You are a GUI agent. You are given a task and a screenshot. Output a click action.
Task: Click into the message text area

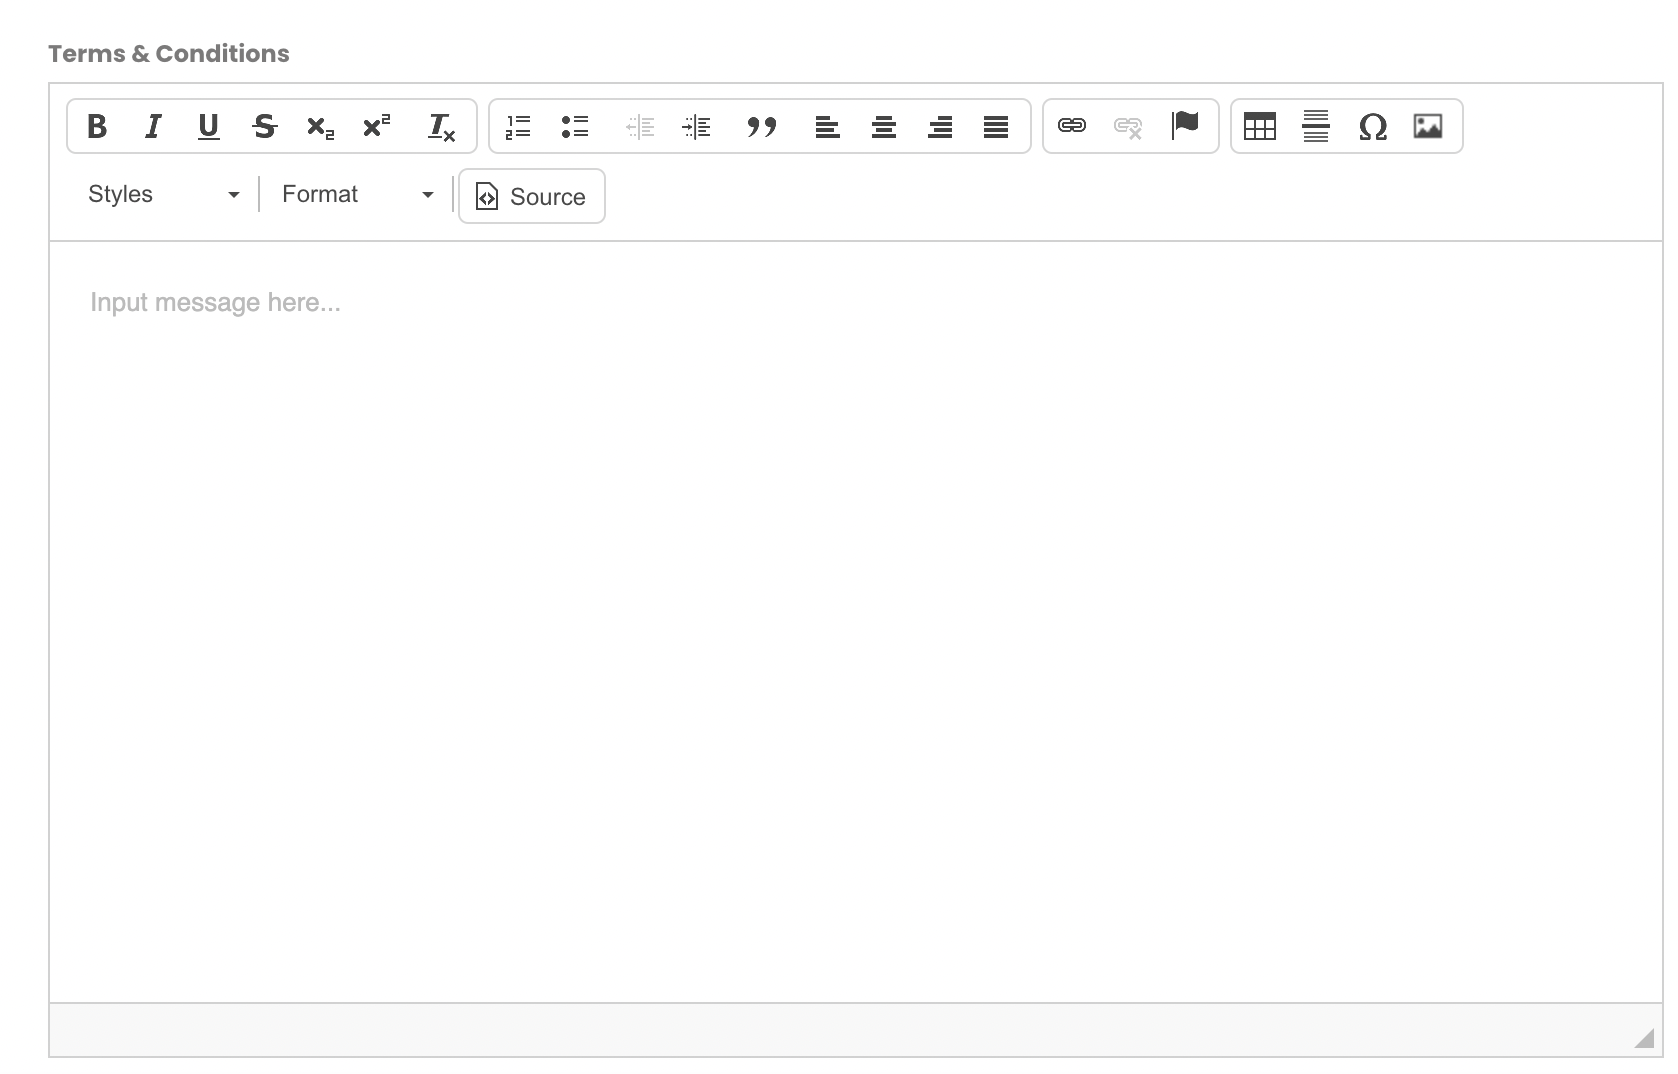pos(856,622)
